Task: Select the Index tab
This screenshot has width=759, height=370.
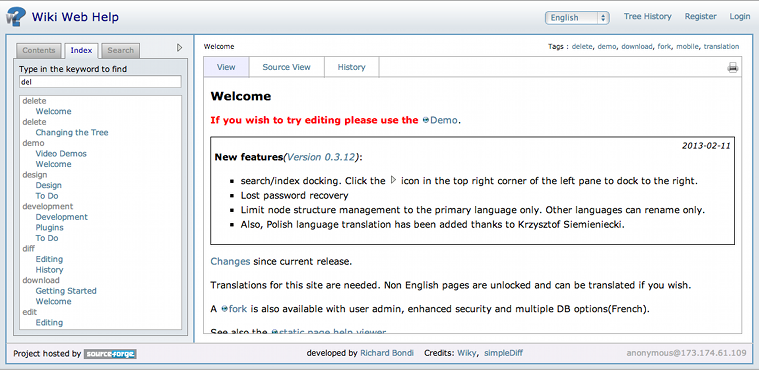Action: tap(81, 50)
